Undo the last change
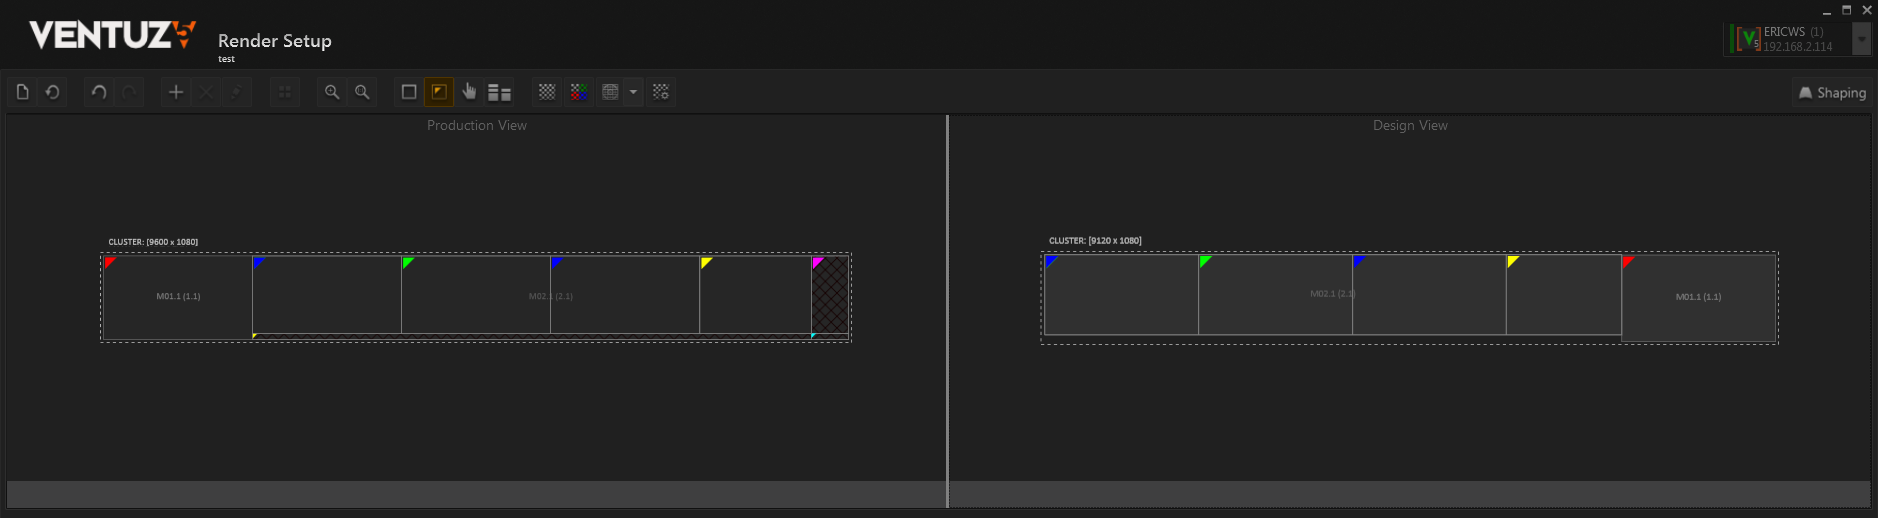Viewport: 1878px width, 518px height. pos(99,92)
